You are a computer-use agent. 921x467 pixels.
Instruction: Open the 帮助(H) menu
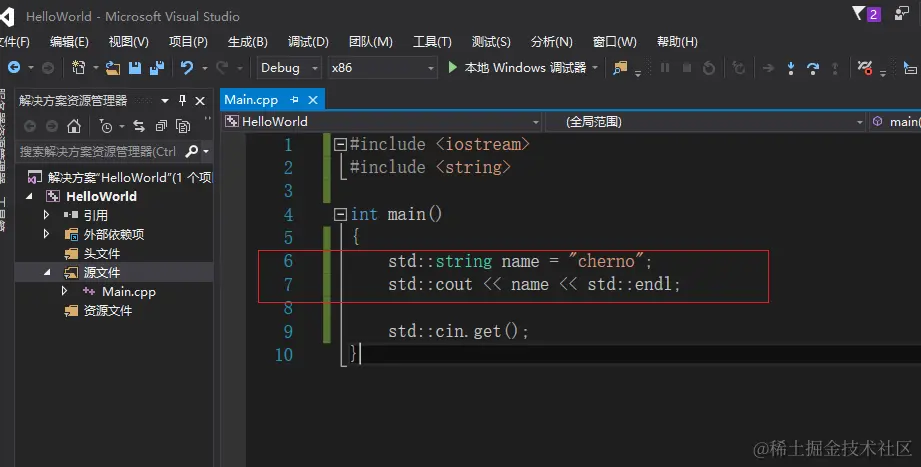(677, 42)
